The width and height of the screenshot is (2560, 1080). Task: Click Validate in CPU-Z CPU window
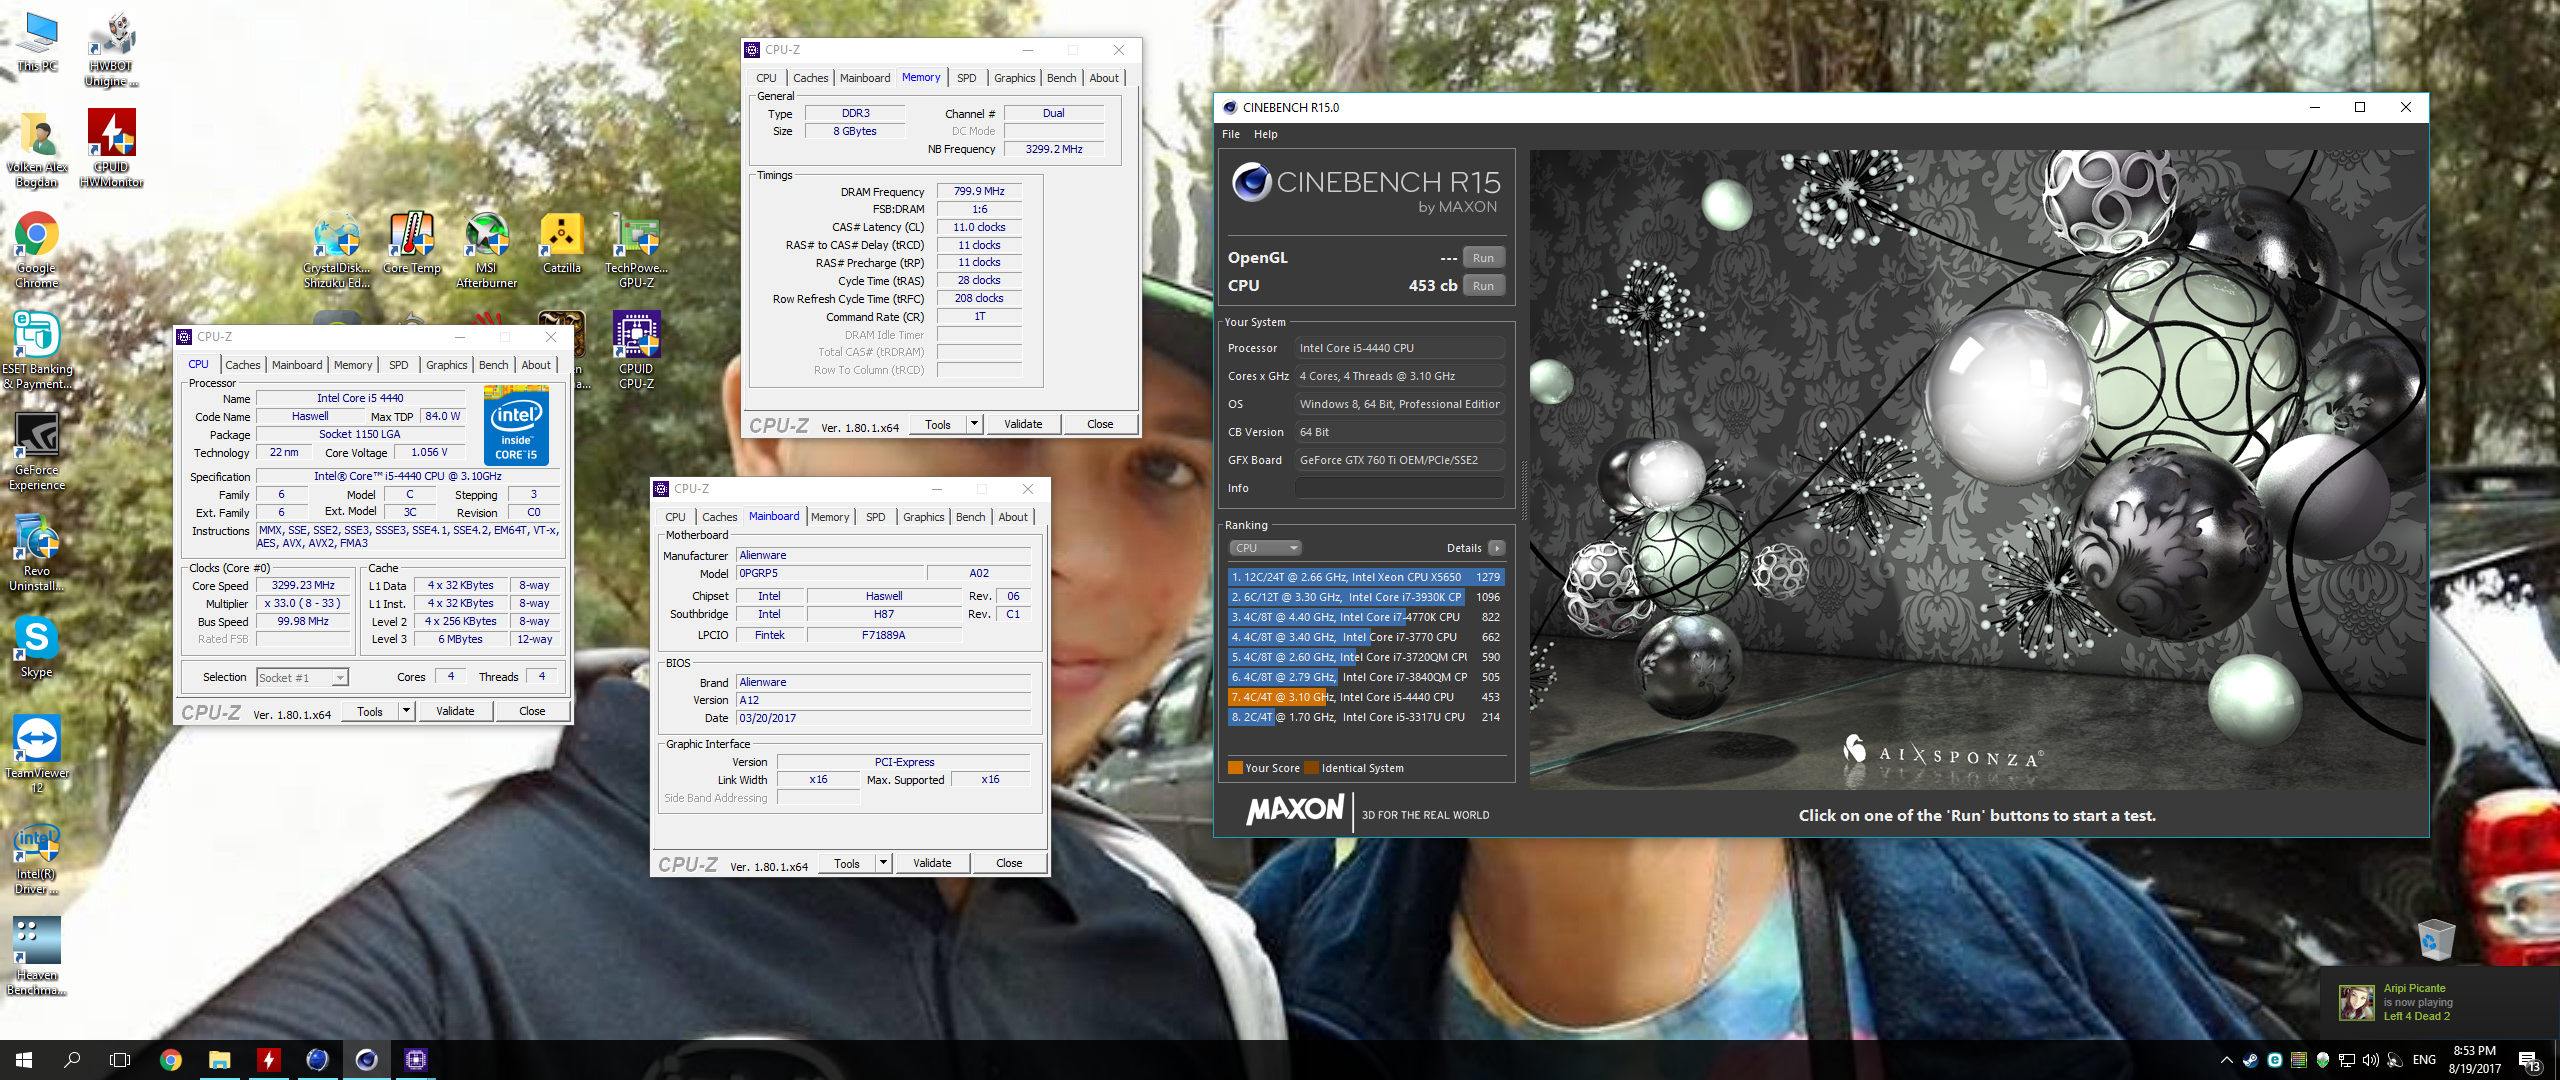point(455,711)
